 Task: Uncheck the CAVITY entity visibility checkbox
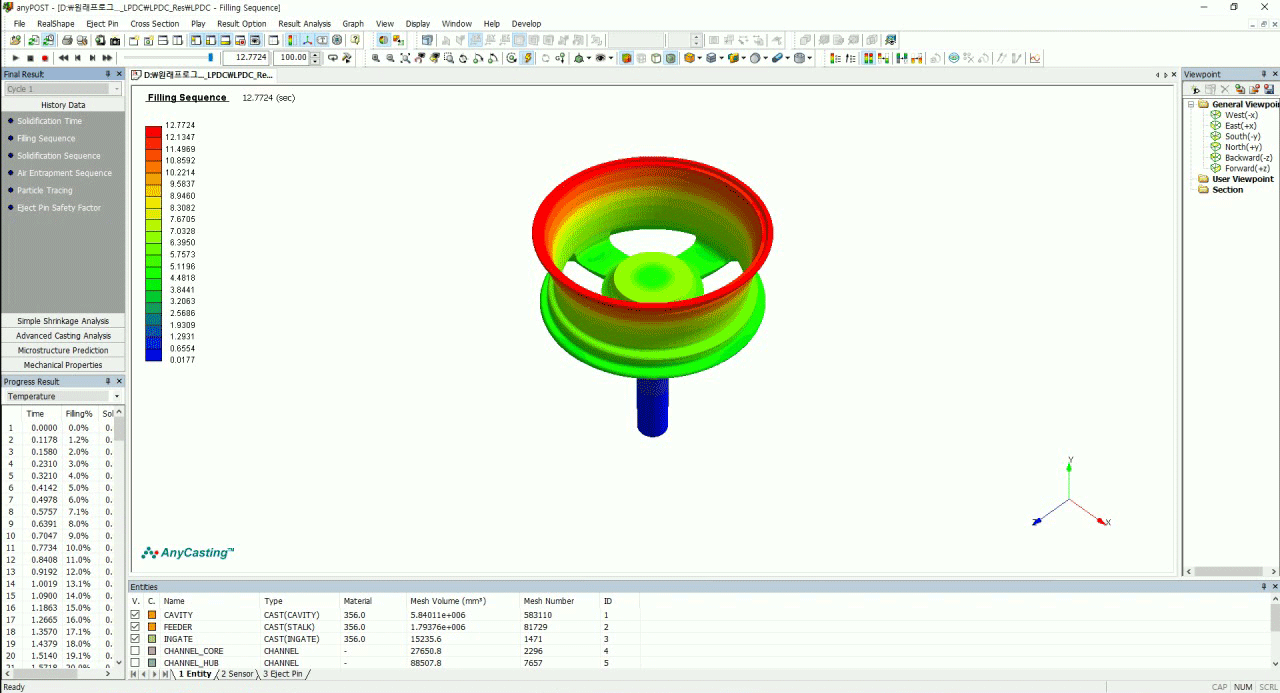coord(135,615)
